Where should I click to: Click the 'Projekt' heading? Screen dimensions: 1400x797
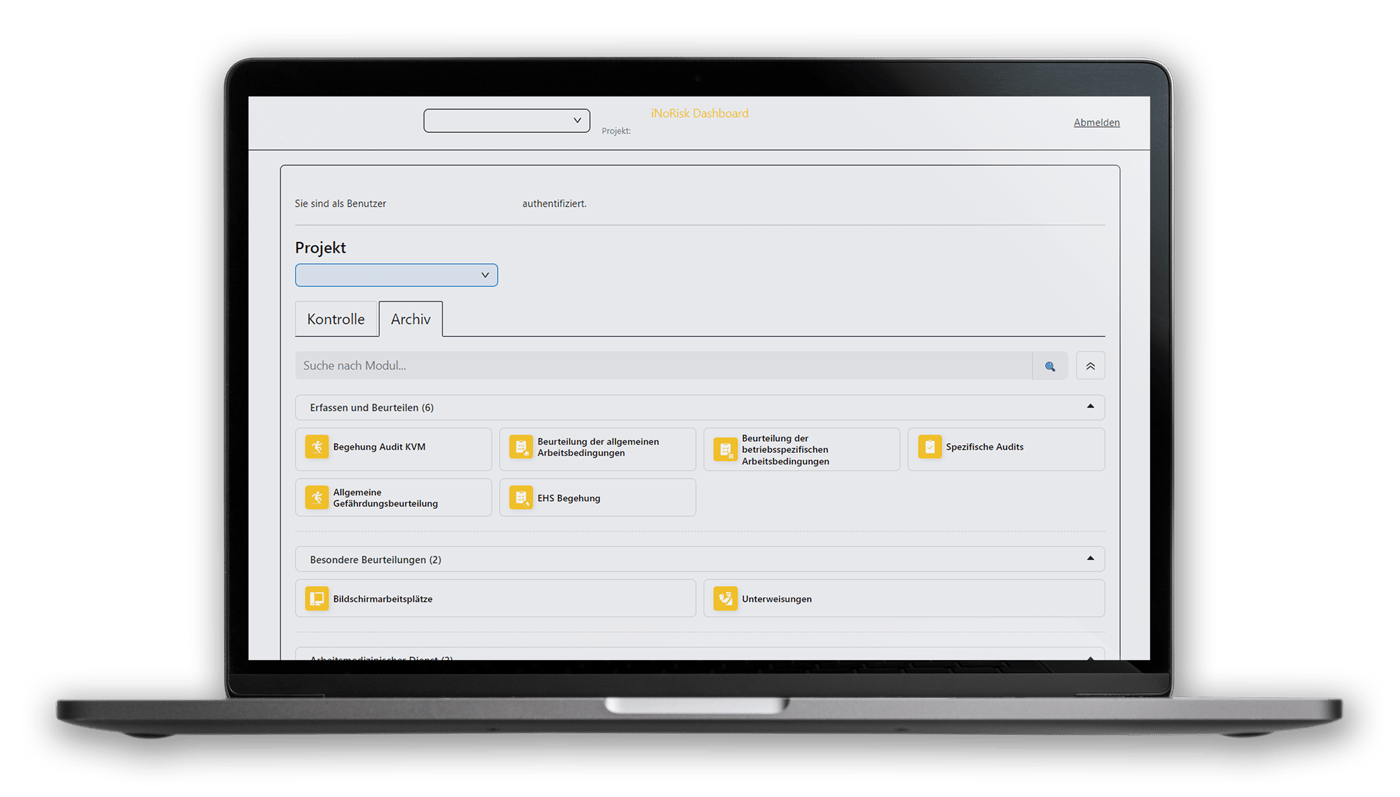click(320, 247)
